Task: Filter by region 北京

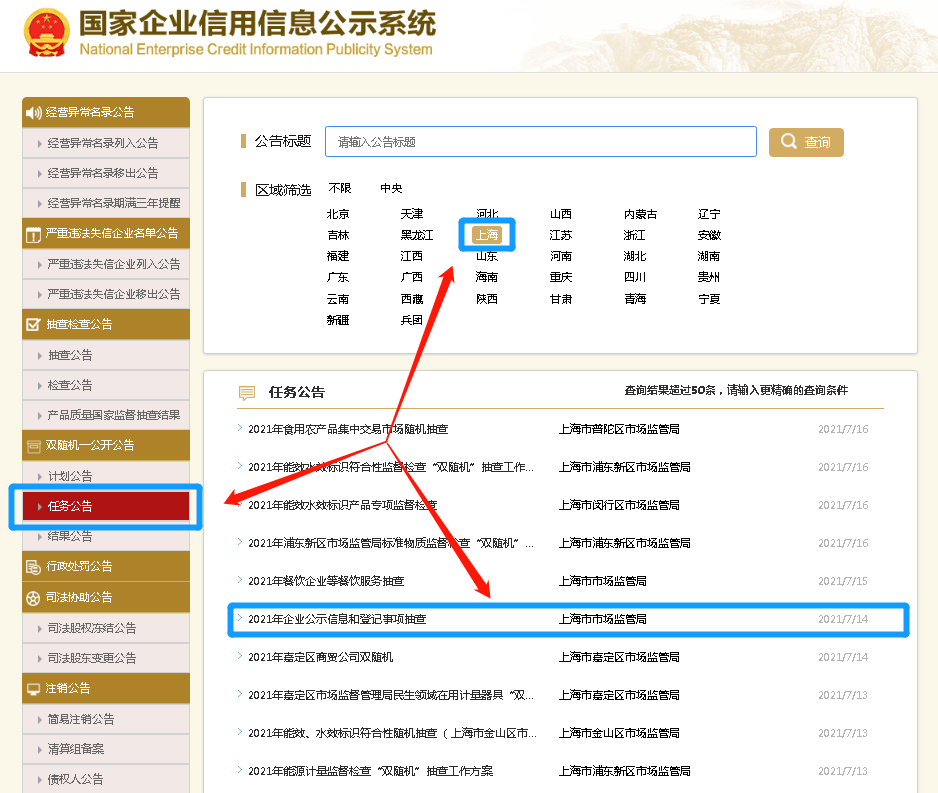Action: (338, 214)
